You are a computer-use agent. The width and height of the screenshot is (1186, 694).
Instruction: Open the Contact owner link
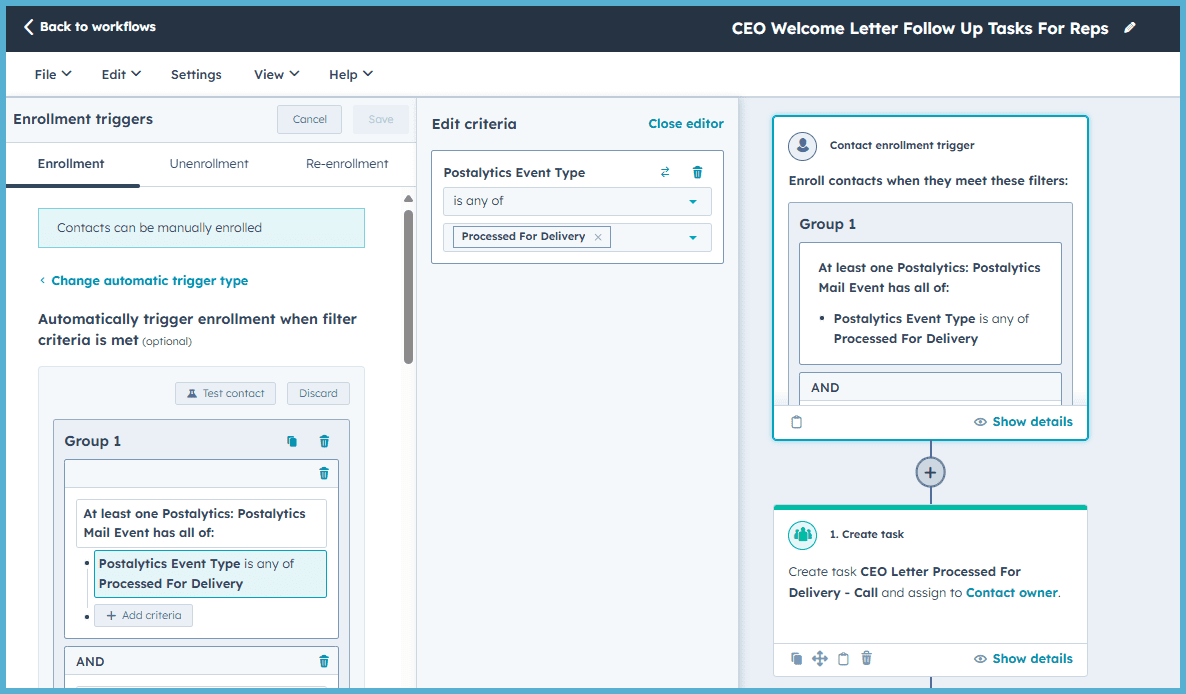click(1011, 593)
